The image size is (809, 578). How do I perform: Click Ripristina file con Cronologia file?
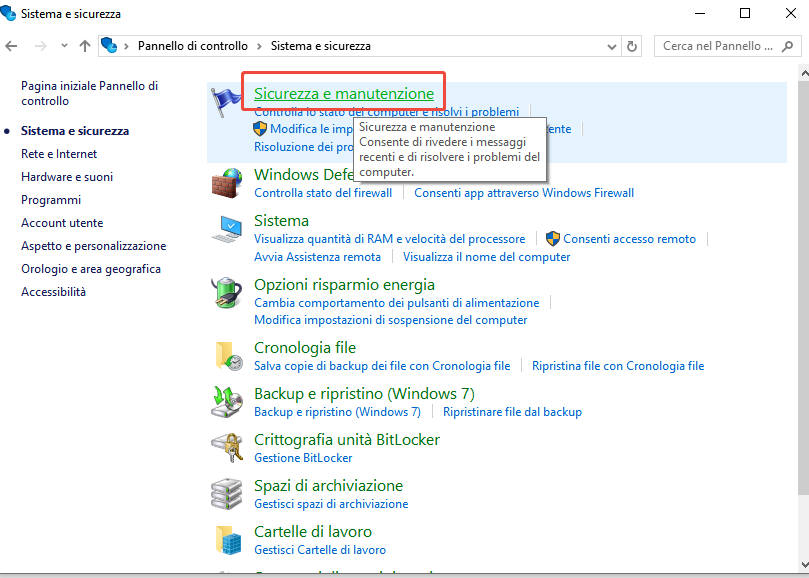[x=618, y=366]
